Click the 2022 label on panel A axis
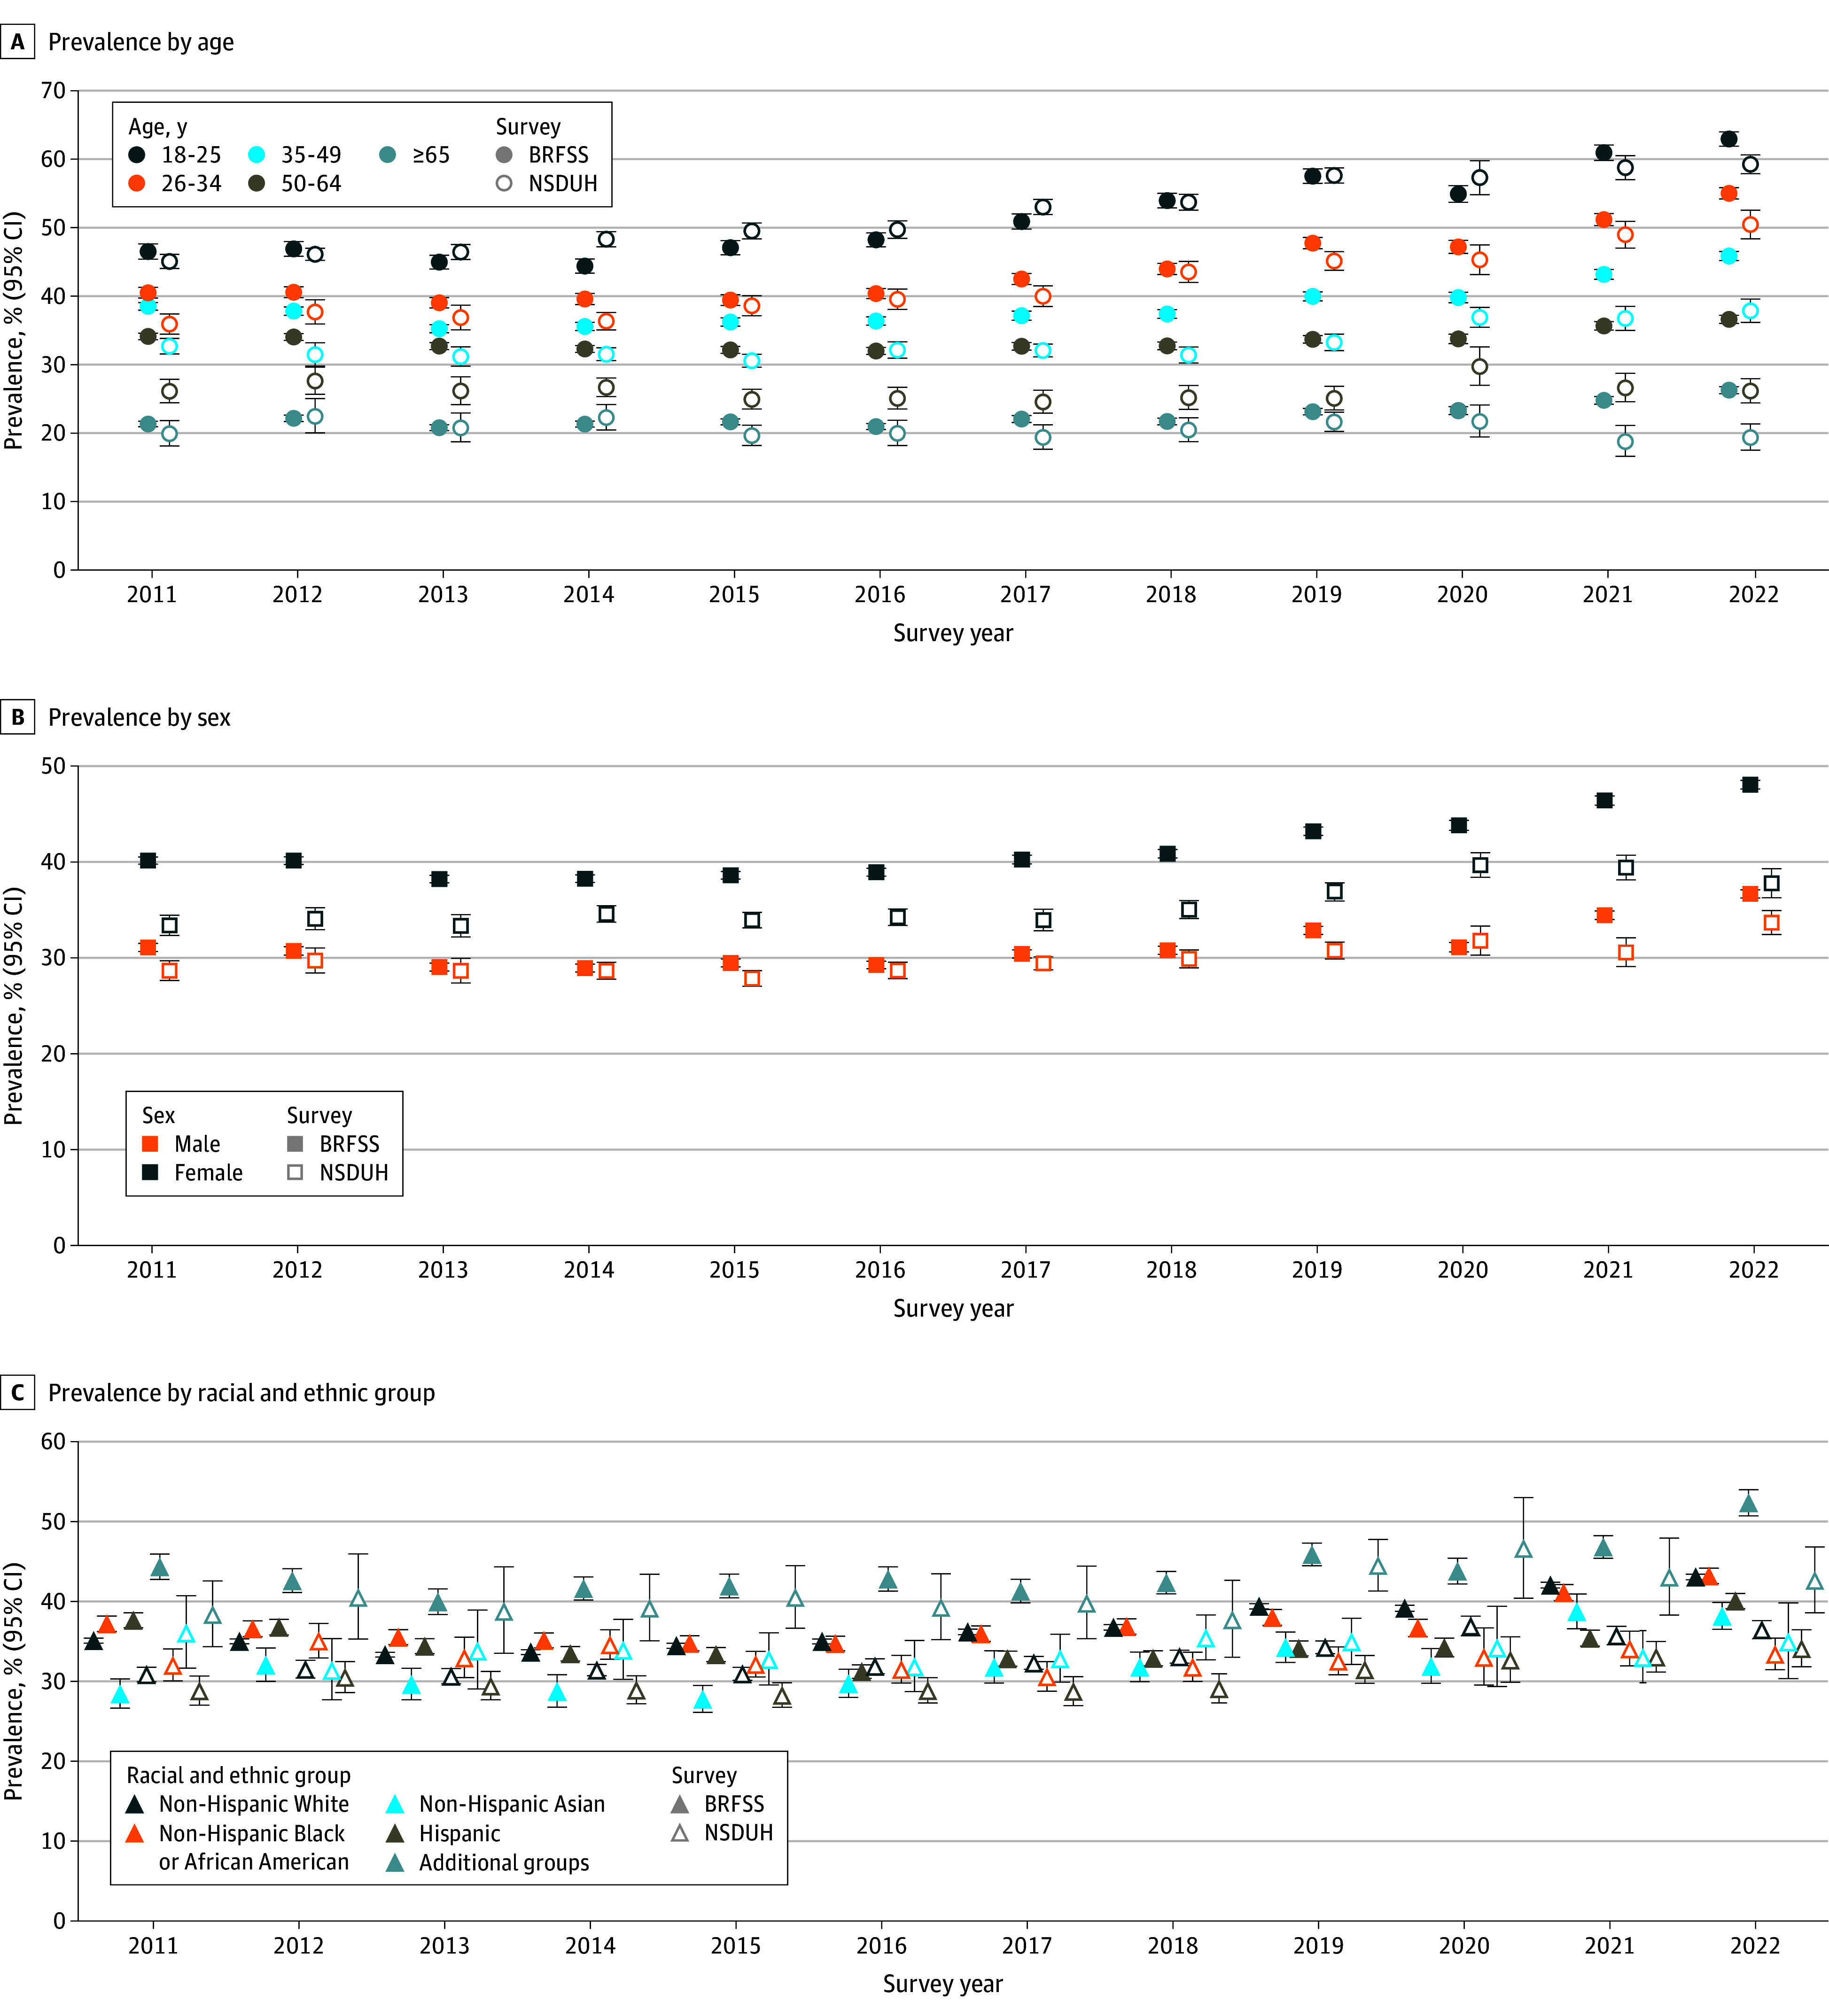Screen dimensions: 1829x2016 1754,594
